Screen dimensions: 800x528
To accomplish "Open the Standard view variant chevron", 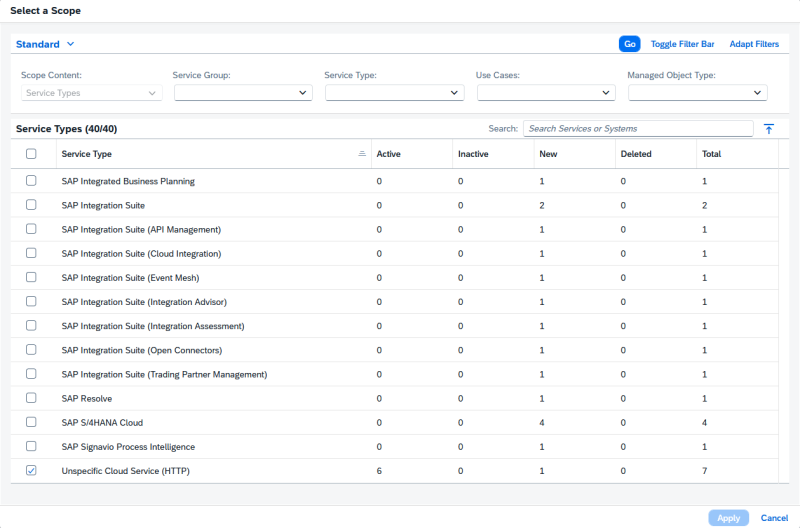I will (x=70, y=44).
